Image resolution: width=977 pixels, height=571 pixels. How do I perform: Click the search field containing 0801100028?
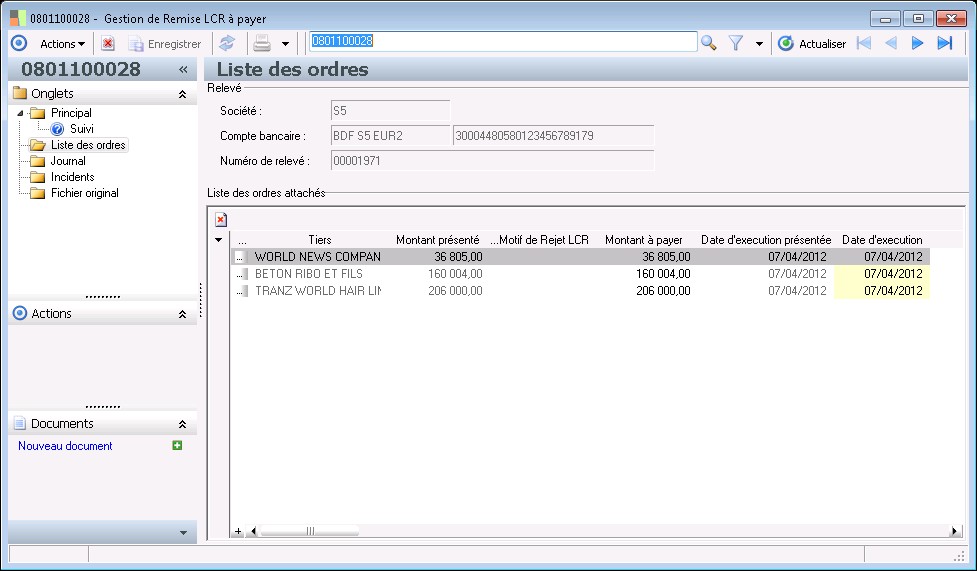point(502,41)
